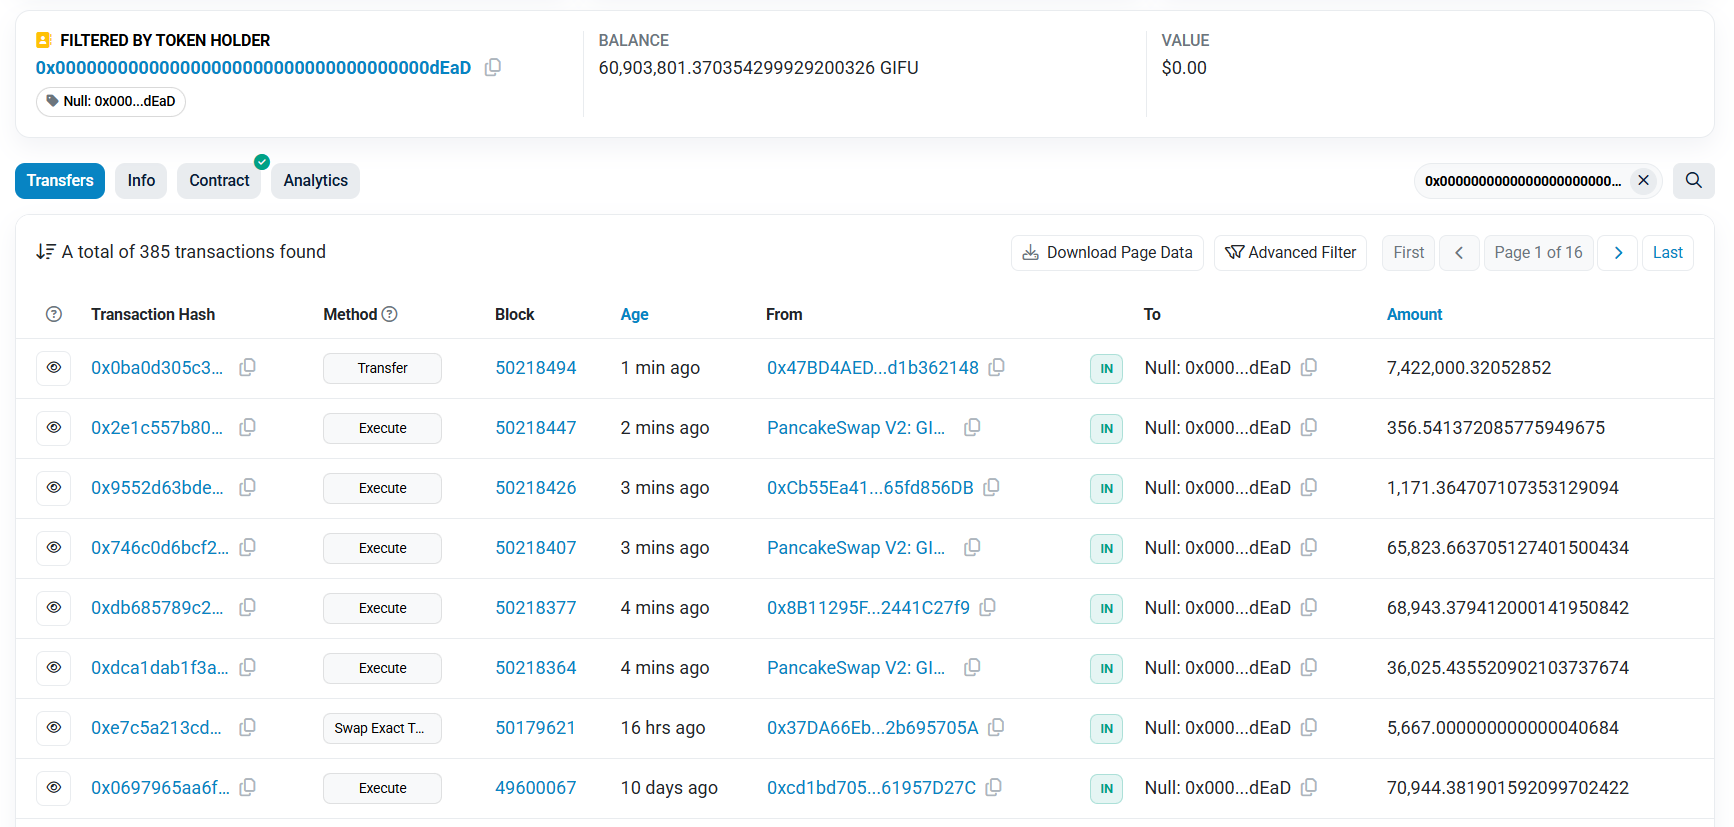Open the token transfers search
Screen dimensions: 1734x827
coord(1693,181)
